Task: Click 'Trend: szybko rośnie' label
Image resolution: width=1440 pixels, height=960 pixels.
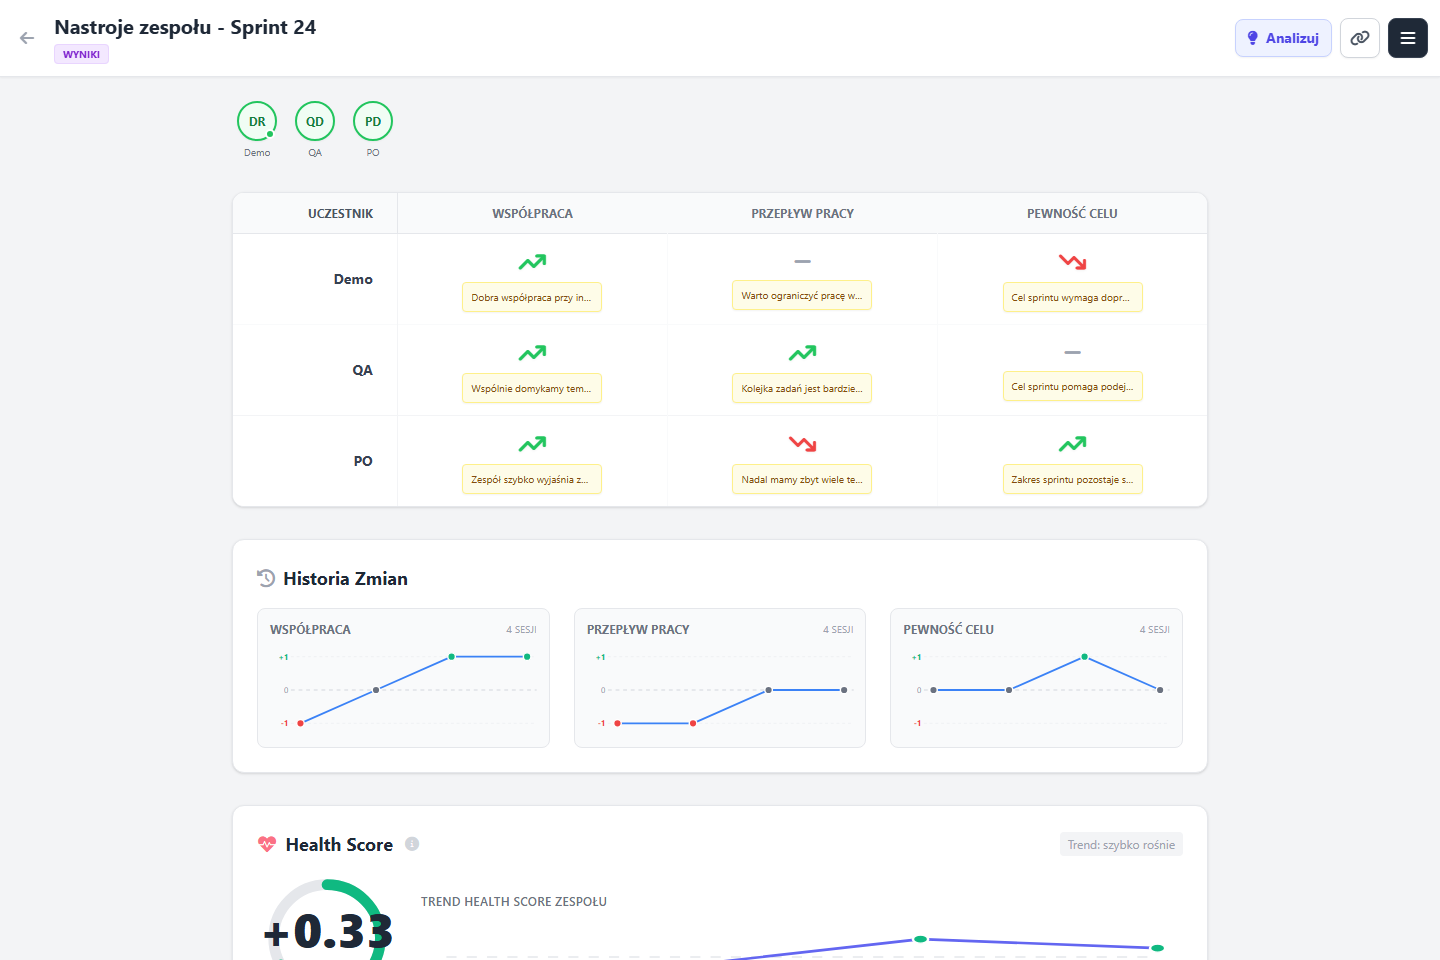Action: pyautogui.click(x=1121, y=844)
